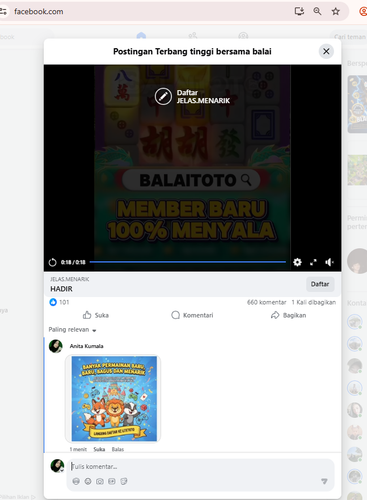Open the emoji picker in the comment box
The image size is (367, 500).
tap(88, 481)
